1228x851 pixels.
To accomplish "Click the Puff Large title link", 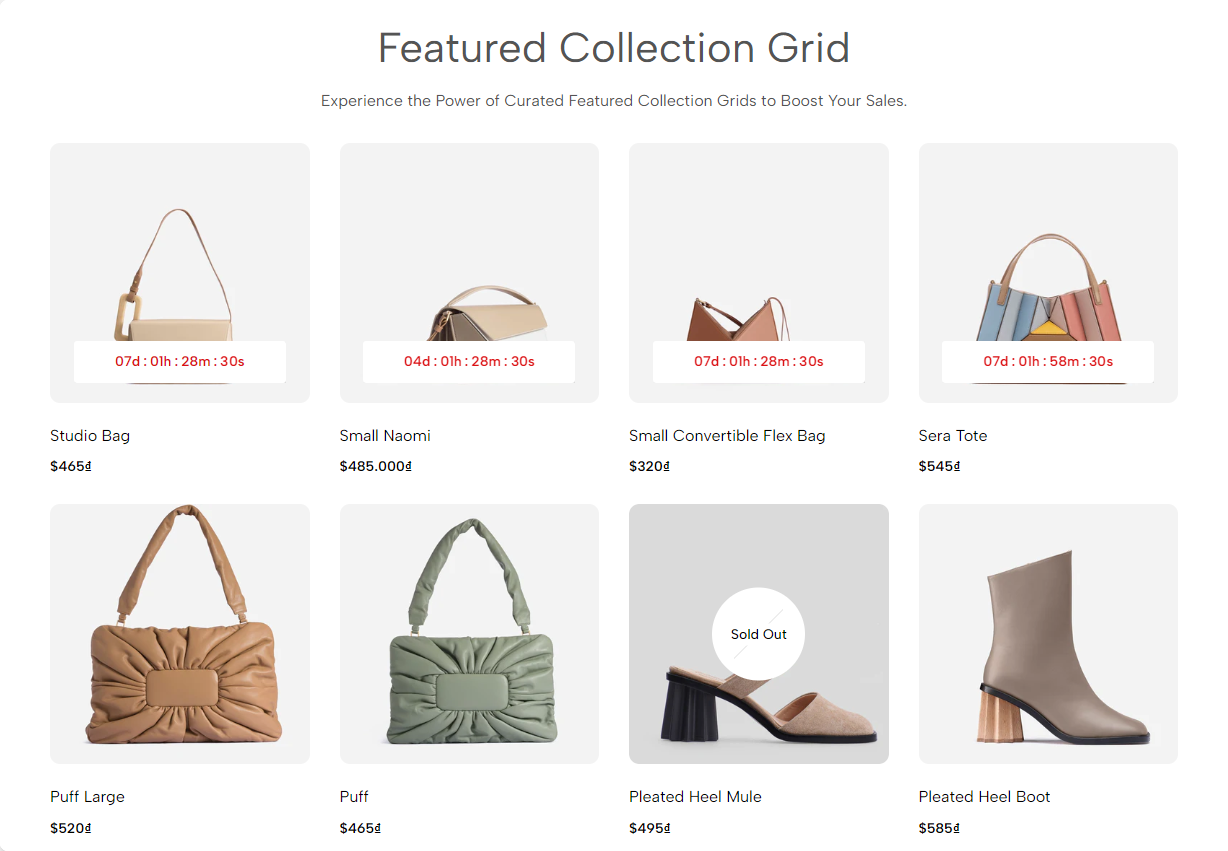I will (87, 797).
